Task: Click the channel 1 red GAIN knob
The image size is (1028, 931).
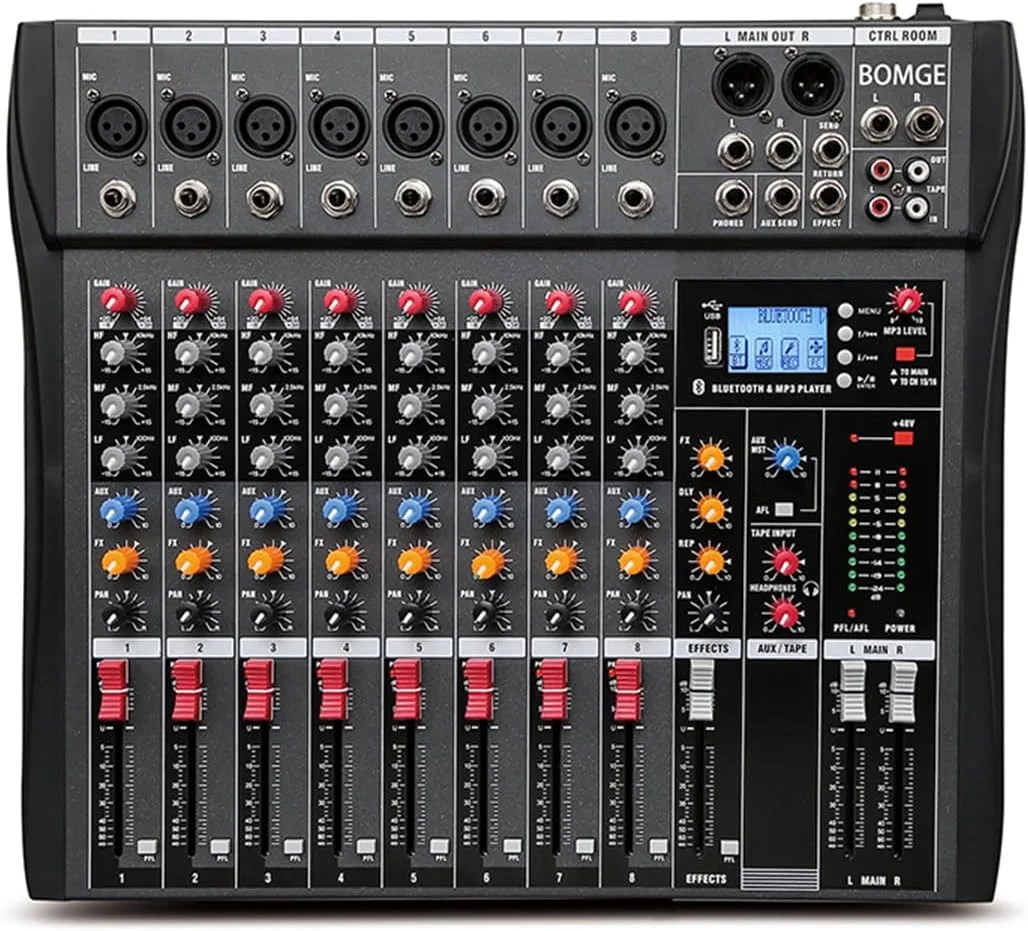Action: 118,299
